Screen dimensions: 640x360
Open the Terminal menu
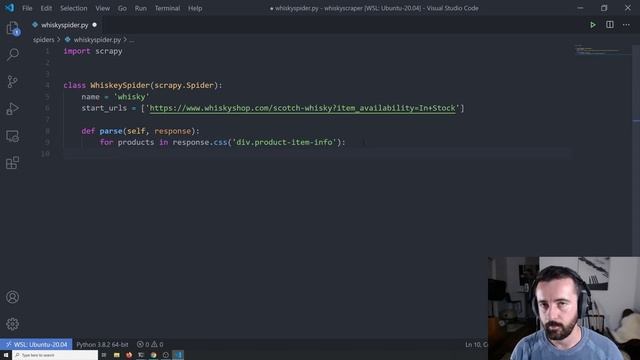pos(167,8)
